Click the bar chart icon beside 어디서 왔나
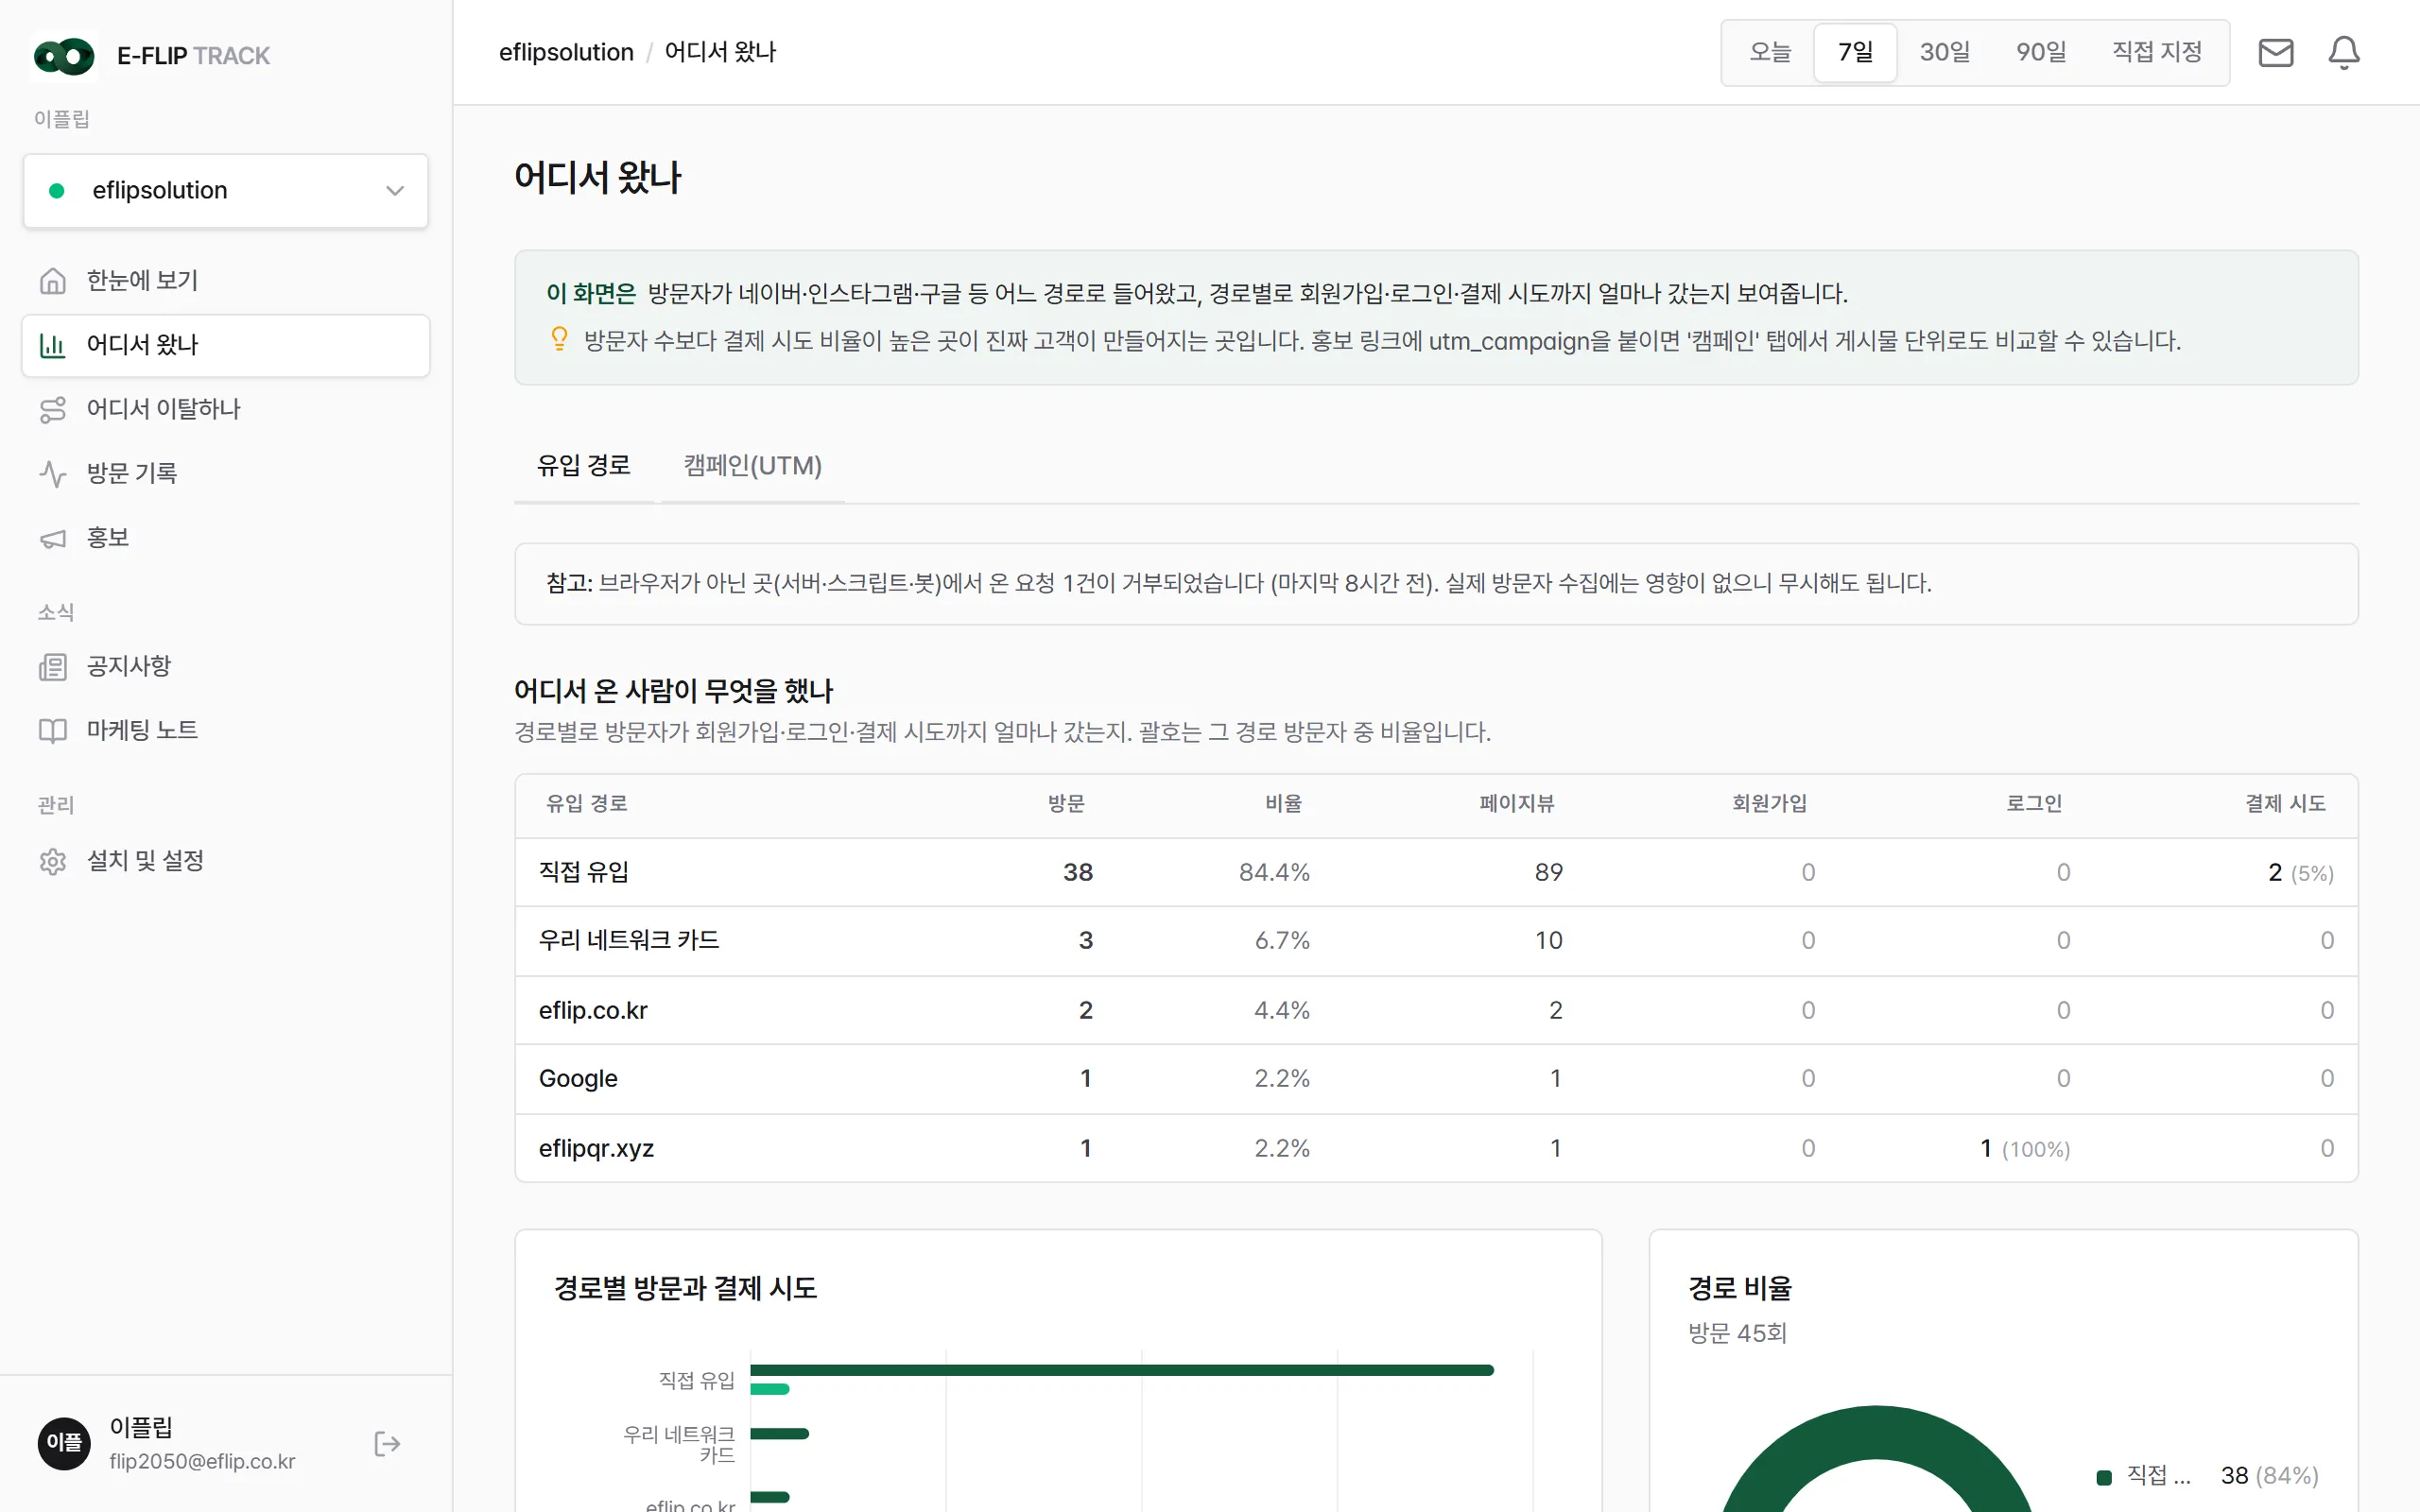 click(x=53, y=346)
